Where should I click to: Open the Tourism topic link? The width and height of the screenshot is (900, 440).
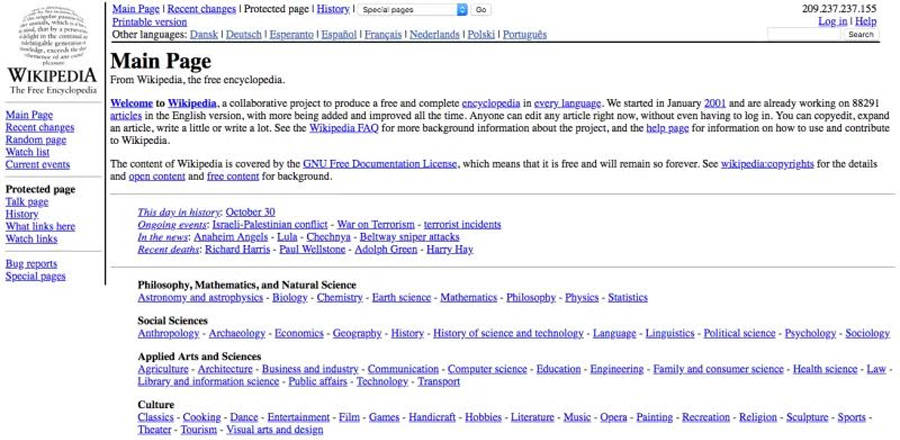click(x=199, y=430)
